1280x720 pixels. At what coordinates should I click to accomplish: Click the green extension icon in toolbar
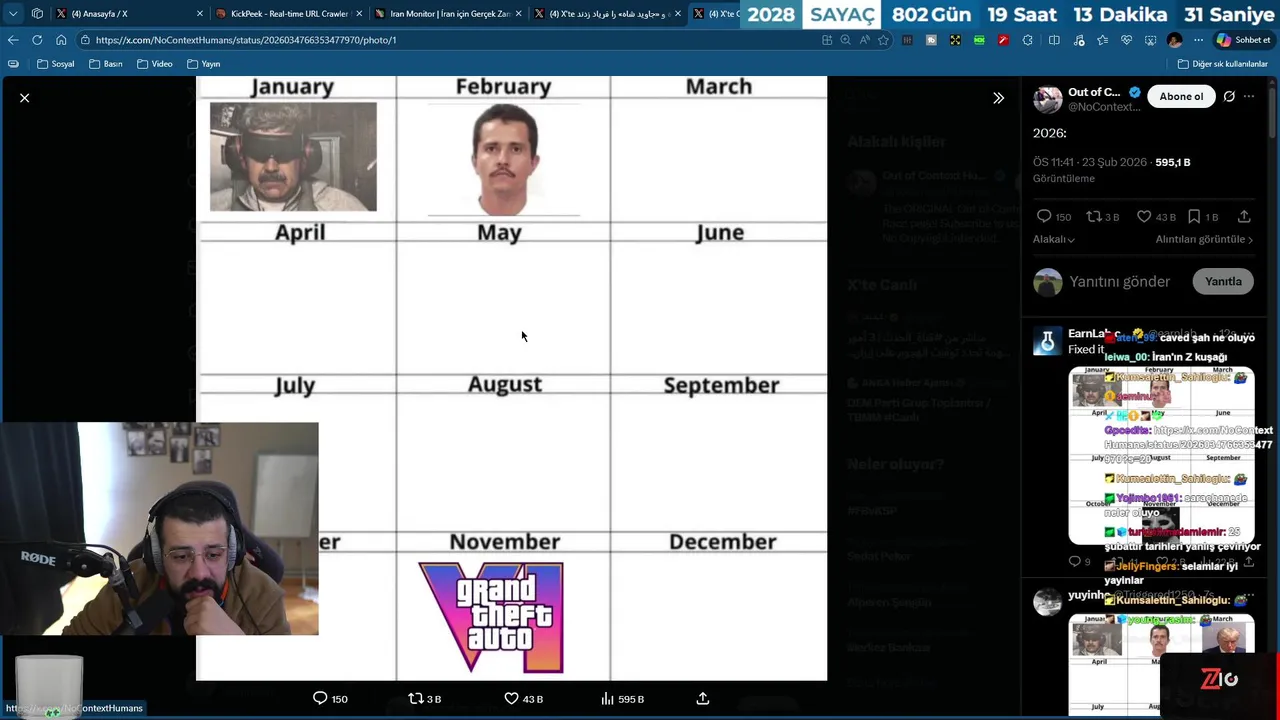point(979,40)
